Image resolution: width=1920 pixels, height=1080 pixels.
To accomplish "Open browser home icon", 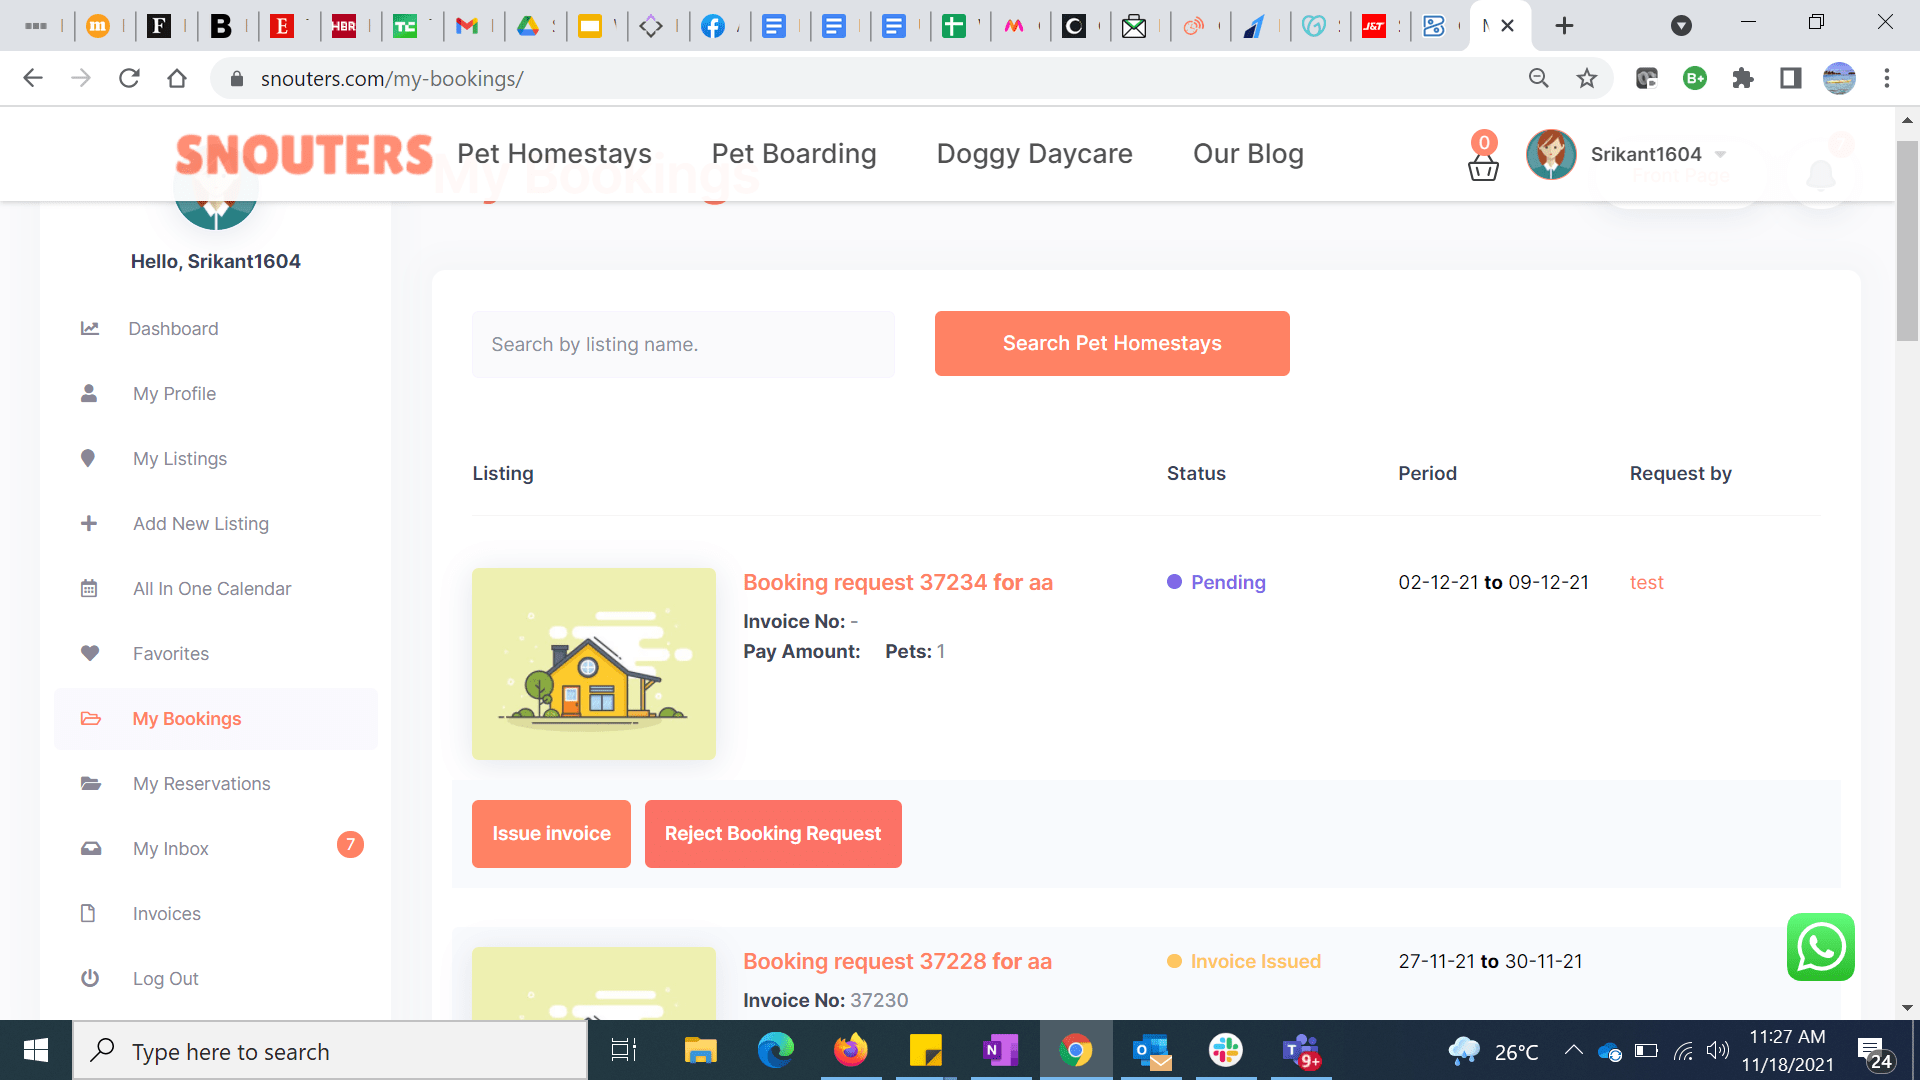I will tap(177, 78).
